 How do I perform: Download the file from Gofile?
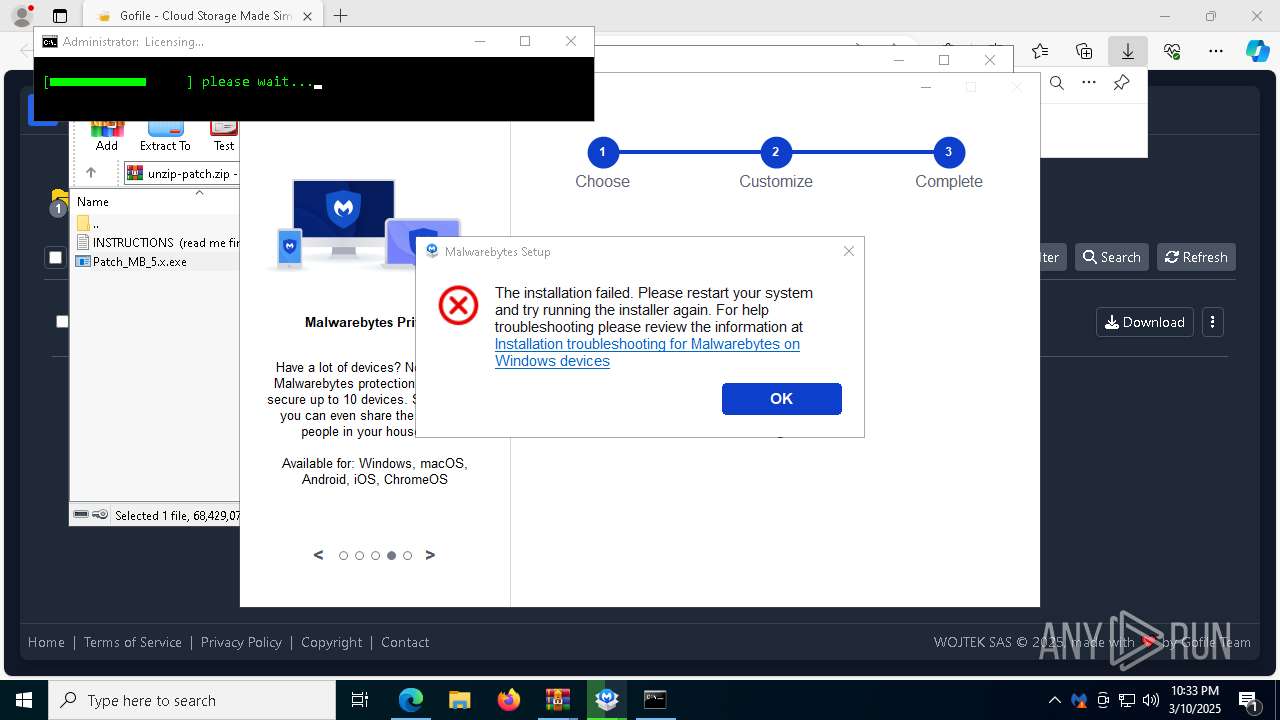1145,322
